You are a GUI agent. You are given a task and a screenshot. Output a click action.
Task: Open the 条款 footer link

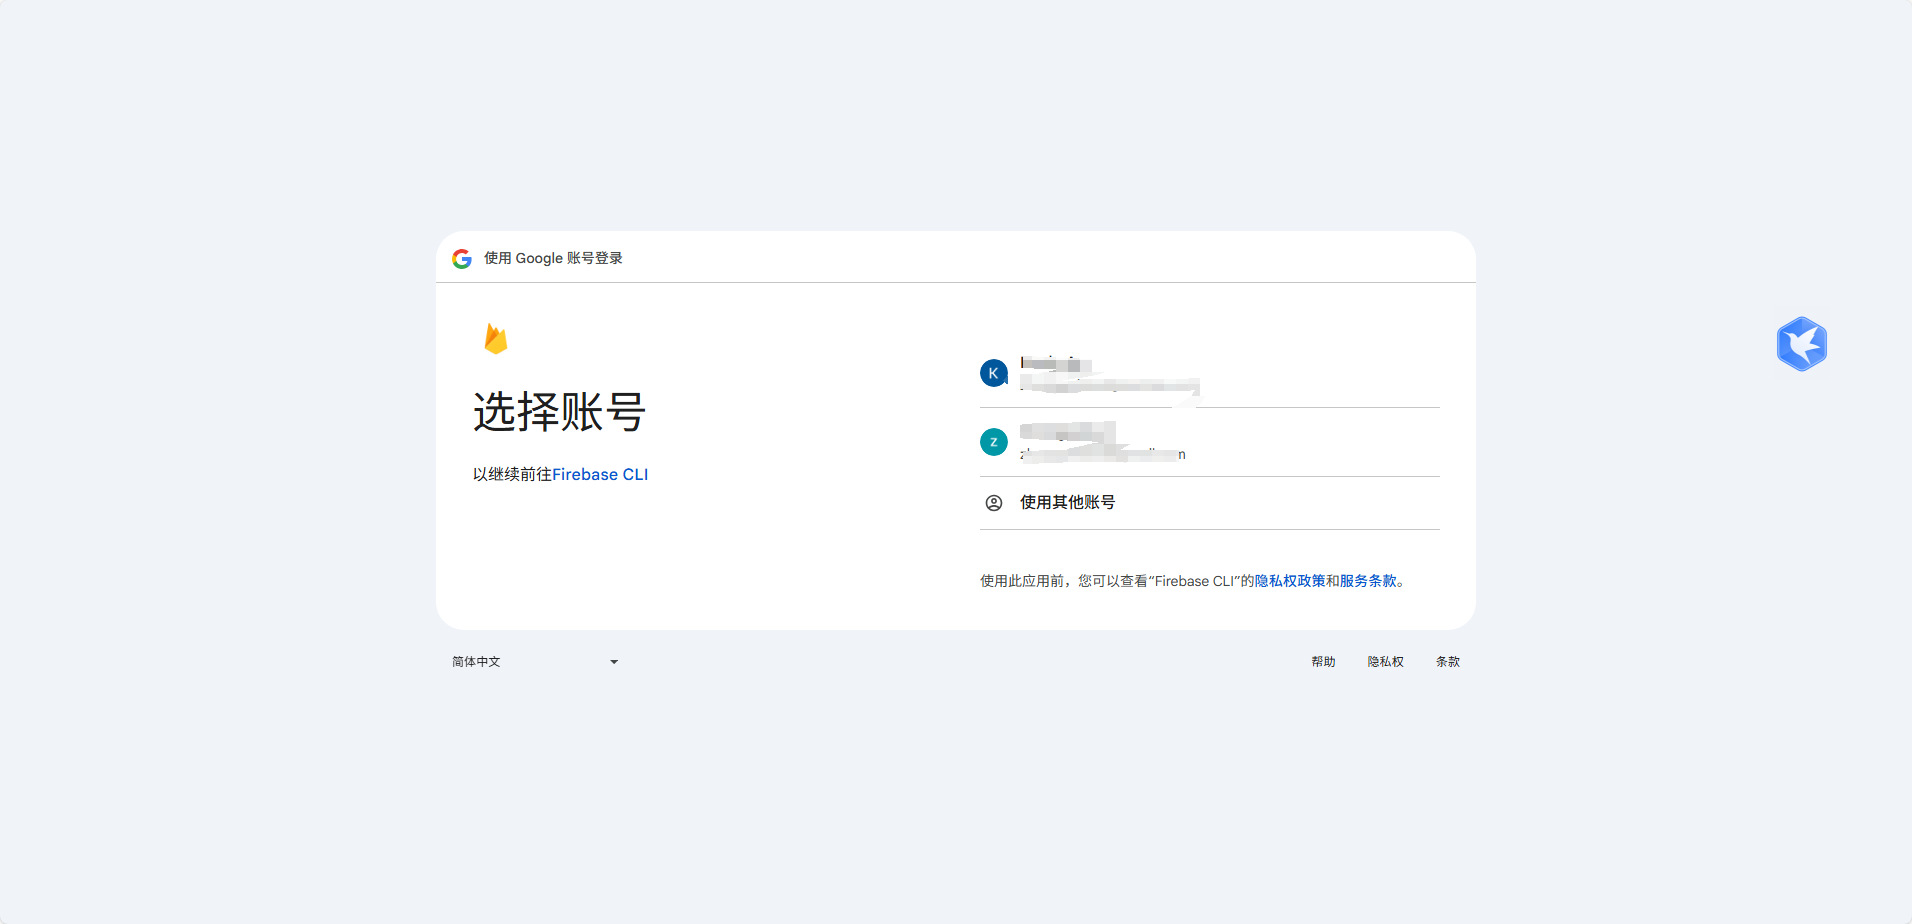tap(1447, 662)
